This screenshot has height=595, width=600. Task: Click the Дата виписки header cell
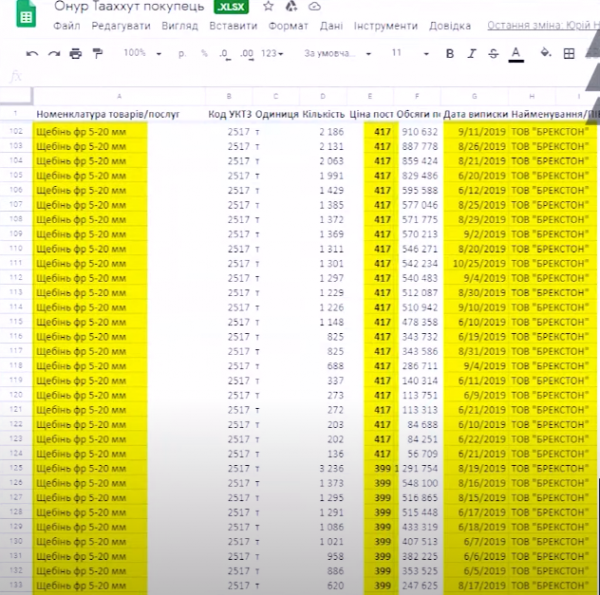475,114
